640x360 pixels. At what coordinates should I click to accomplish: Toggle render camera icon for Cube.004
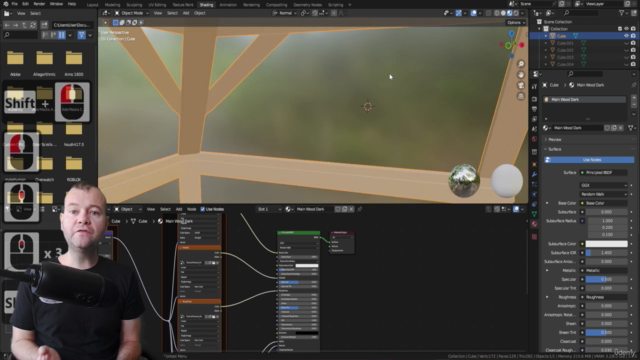click(633, 64)
